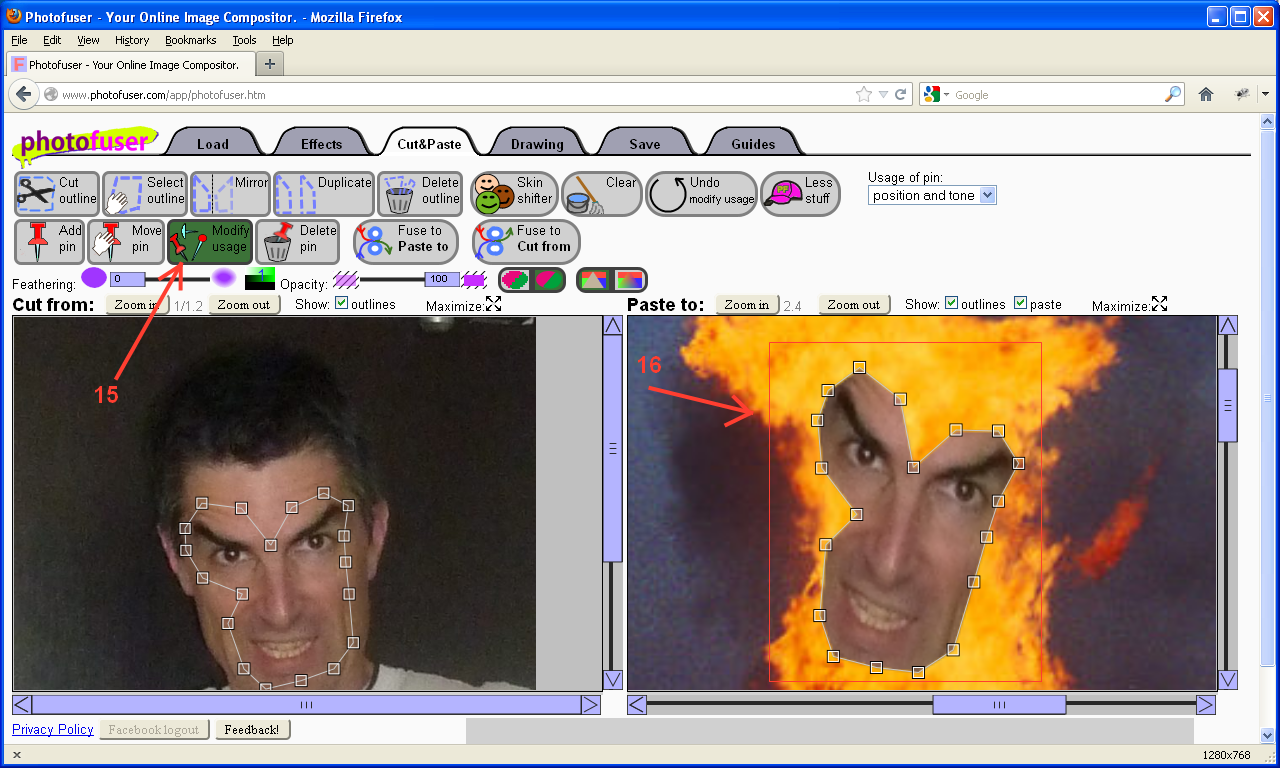Toggle the Modify usage pin tool

click(x=210, y=242)
